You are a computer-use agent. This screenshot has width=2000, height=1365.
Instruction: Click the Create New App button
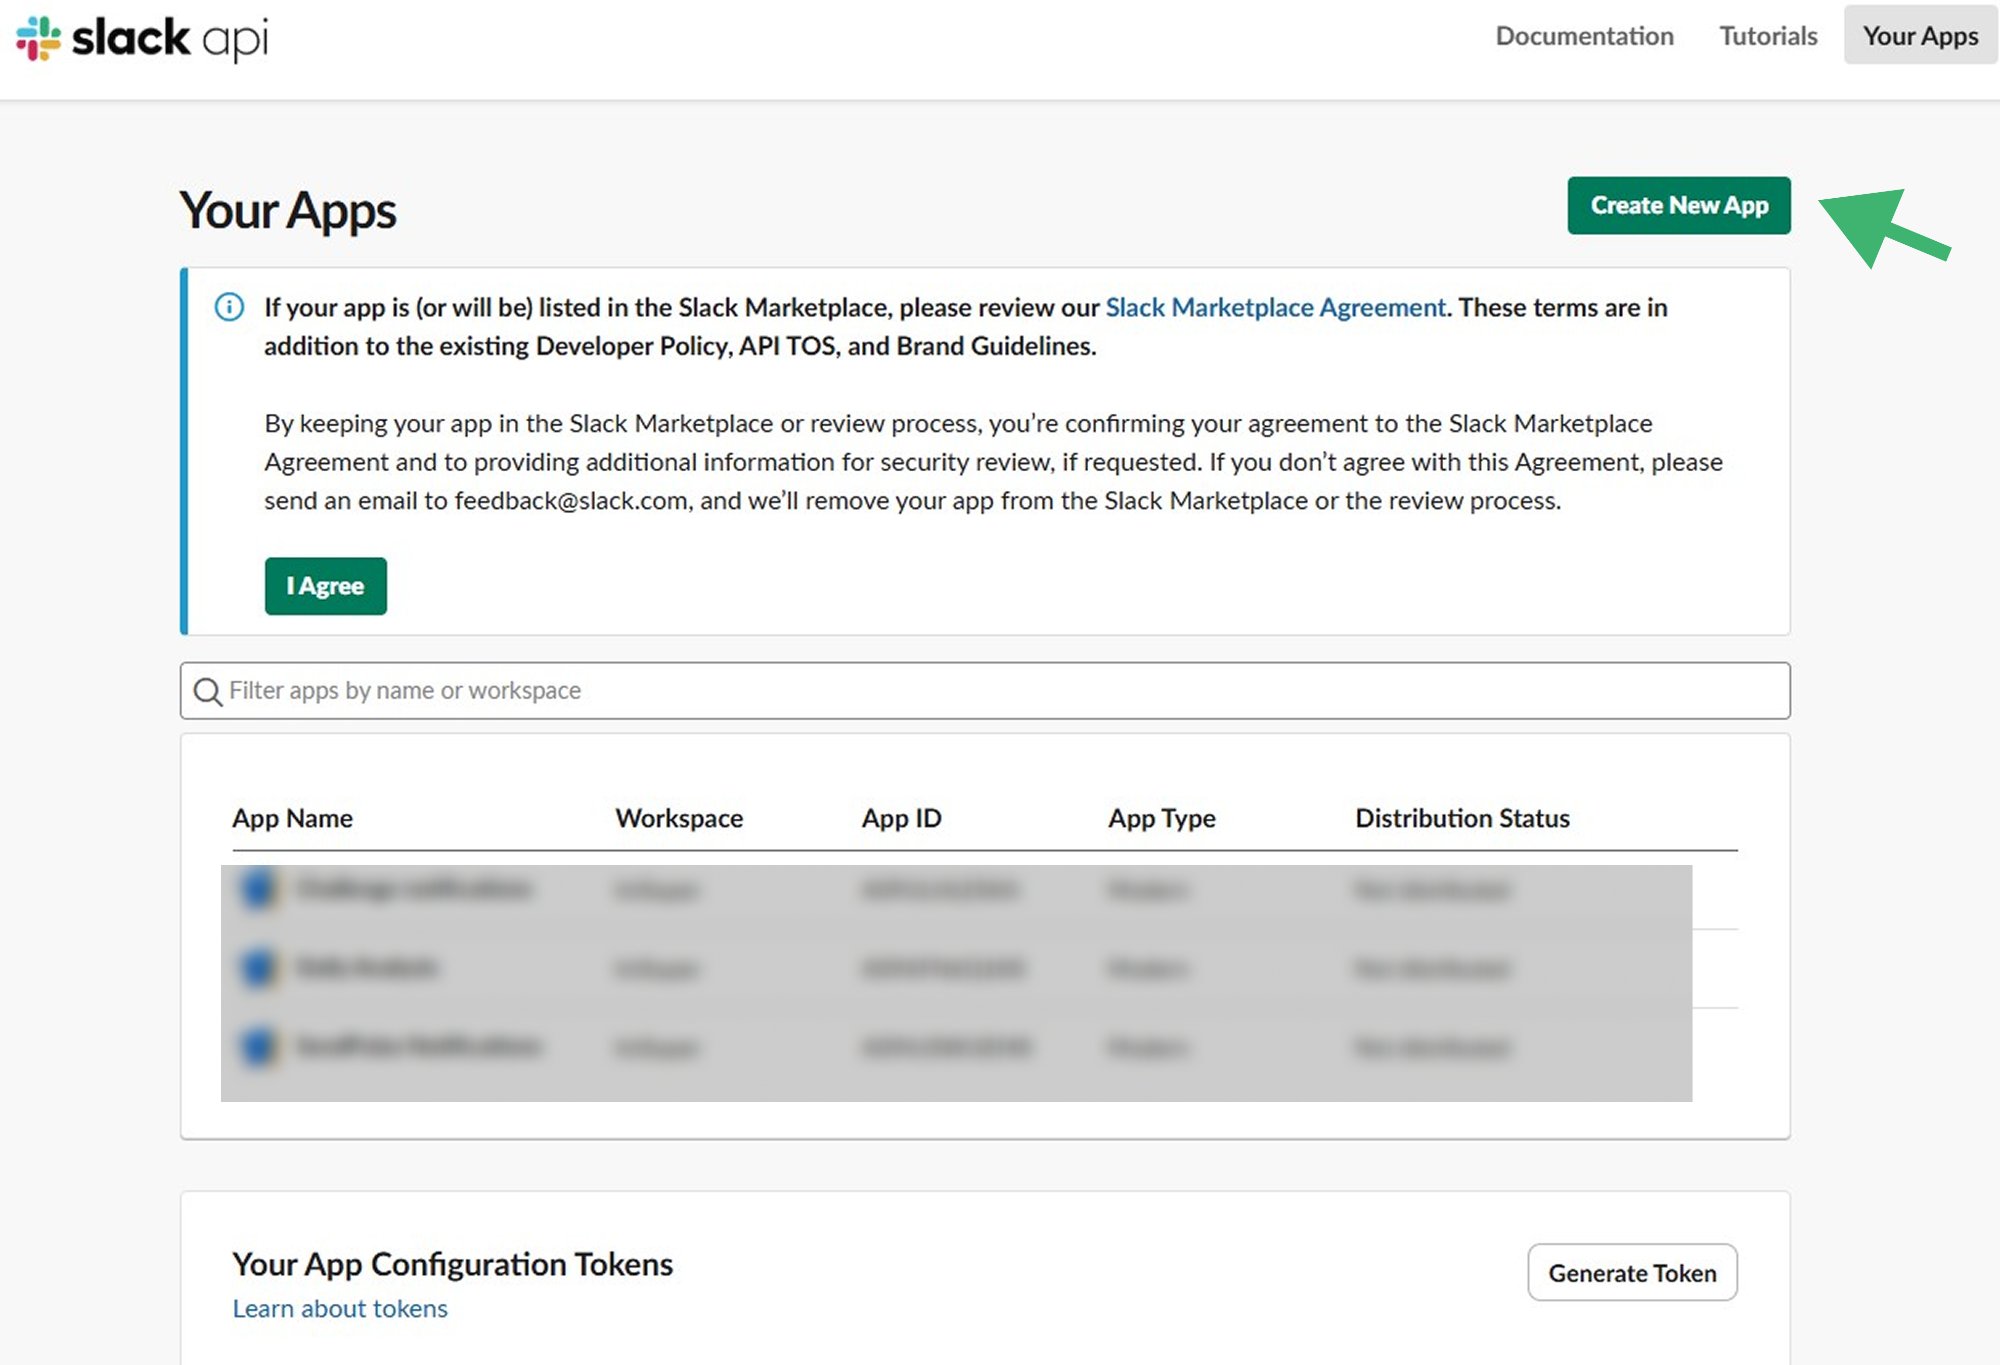point(1679,205)
